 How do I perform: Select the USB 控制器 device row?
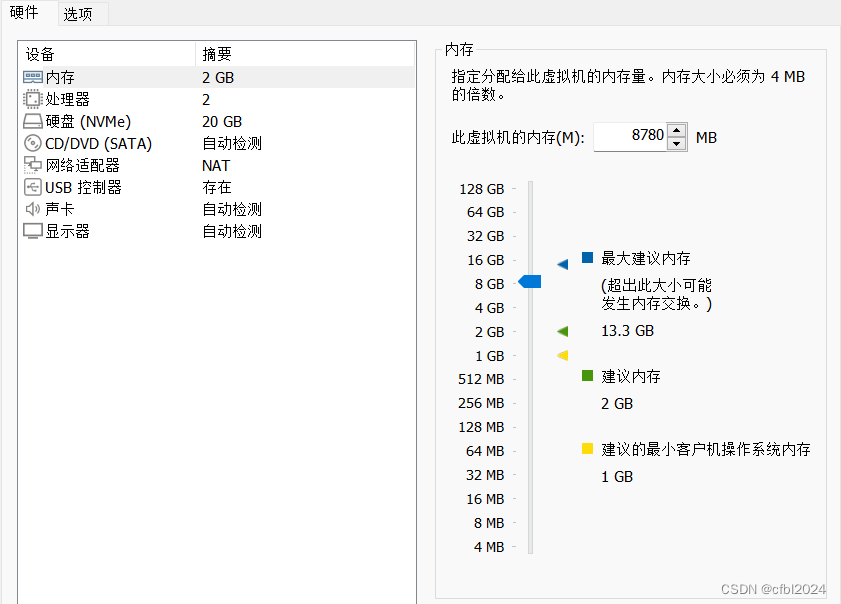217,187
